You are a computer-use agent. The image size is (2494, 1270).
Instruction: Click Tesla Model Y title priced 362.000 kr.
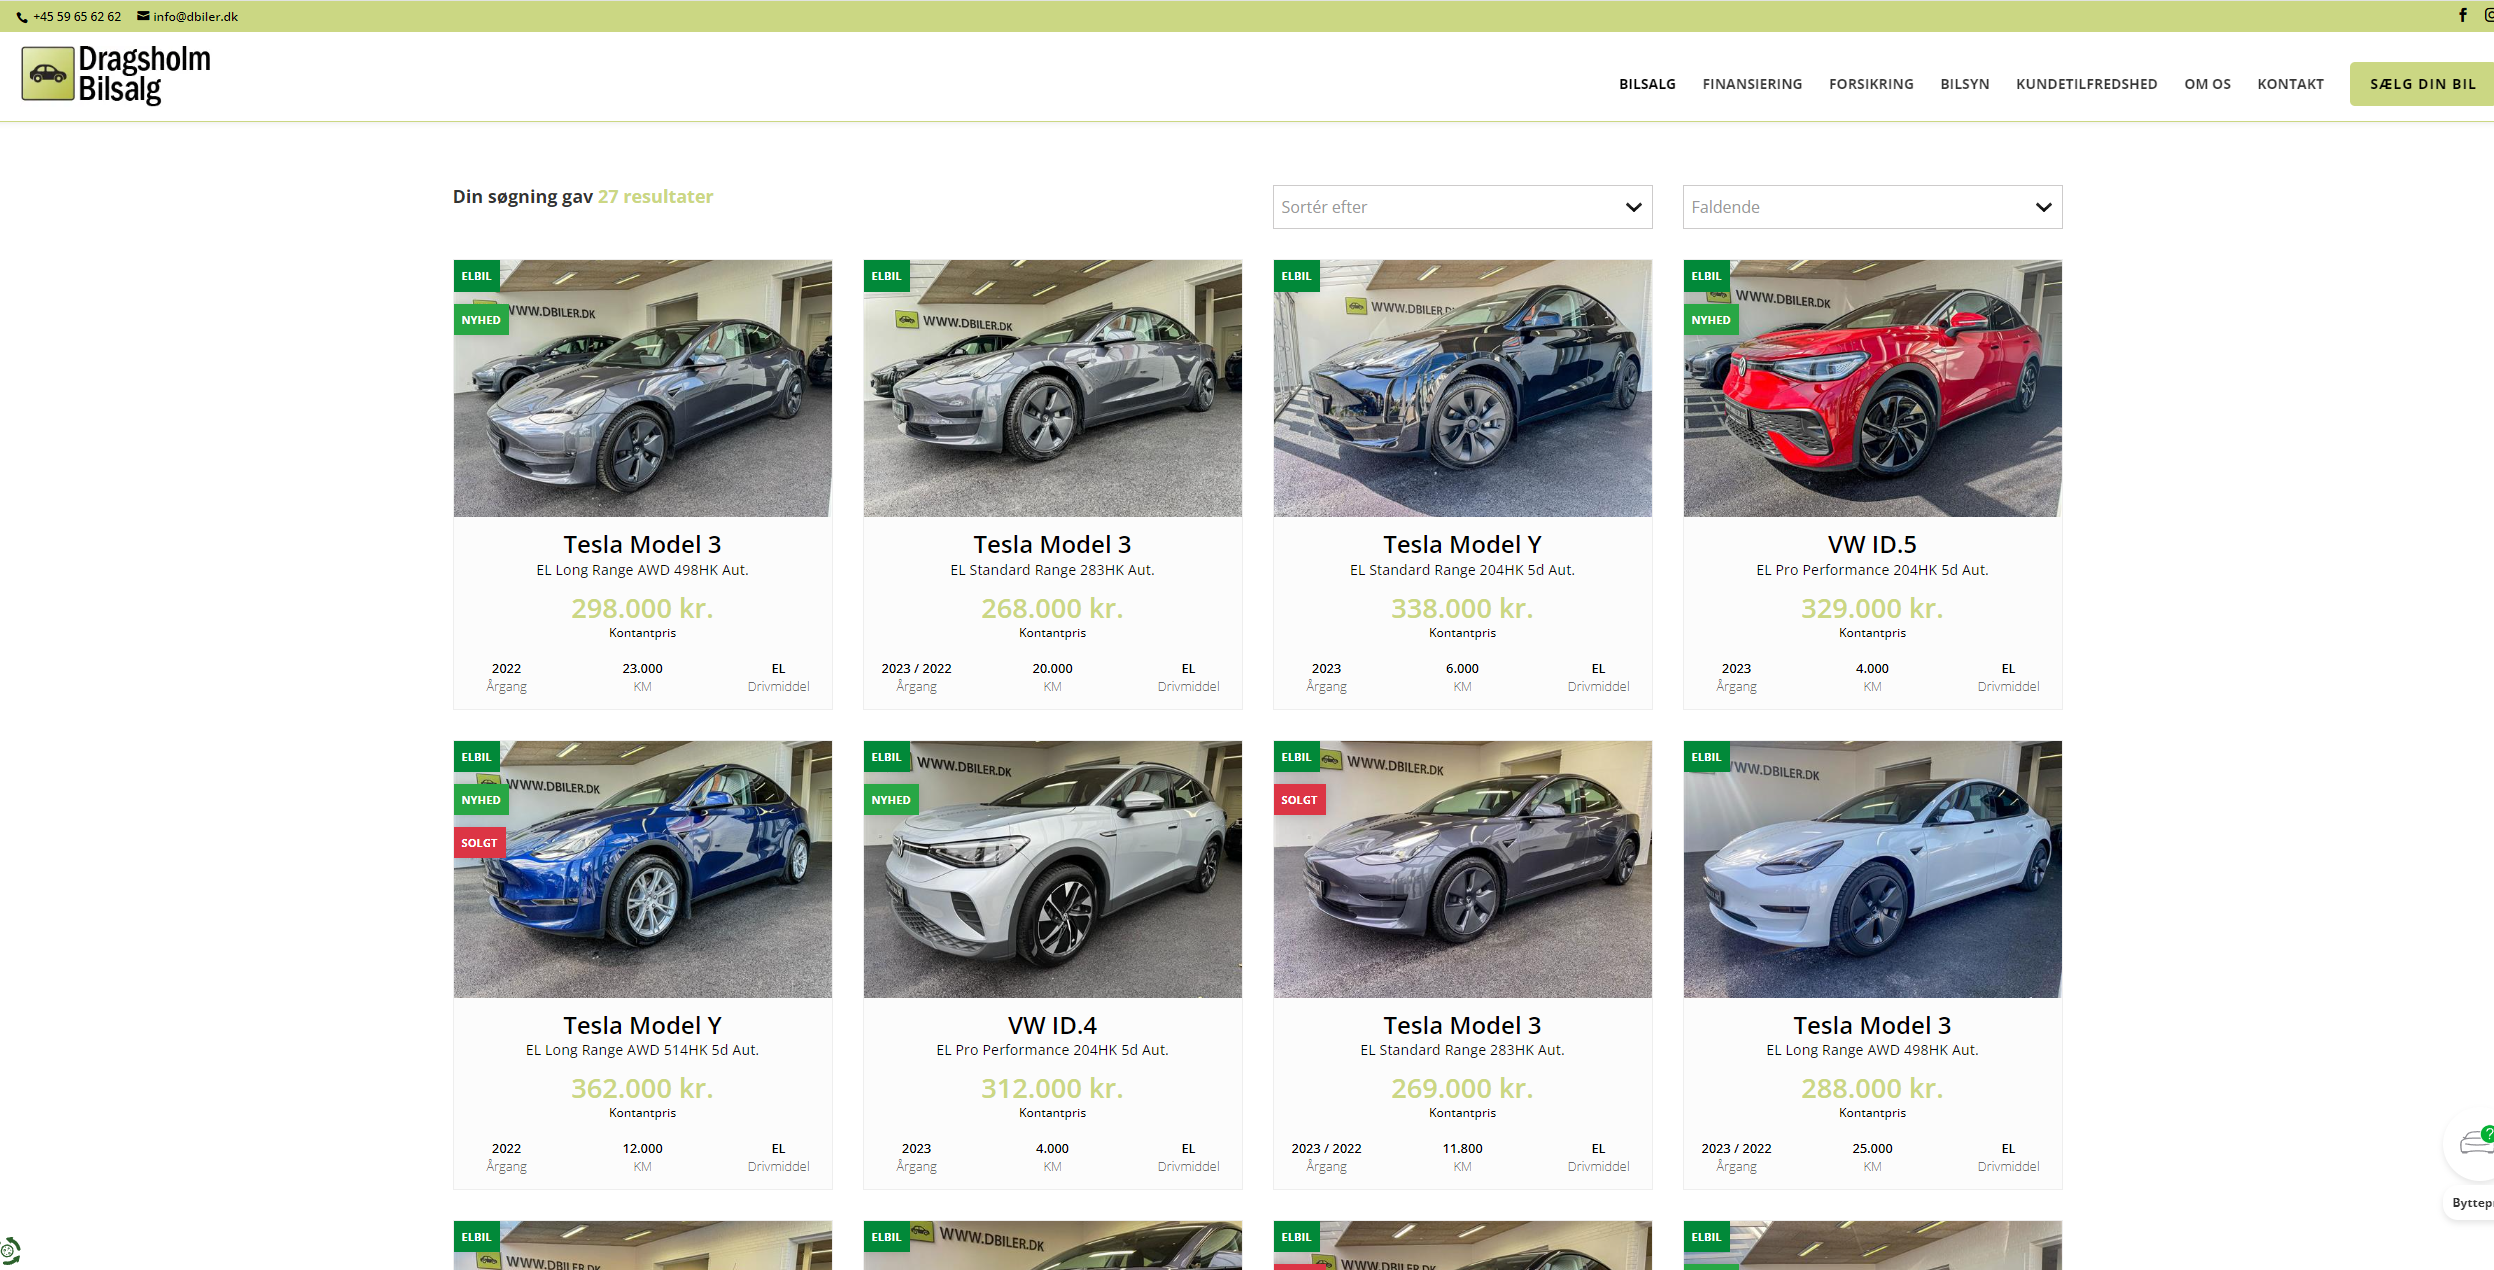coord(642,1026)
